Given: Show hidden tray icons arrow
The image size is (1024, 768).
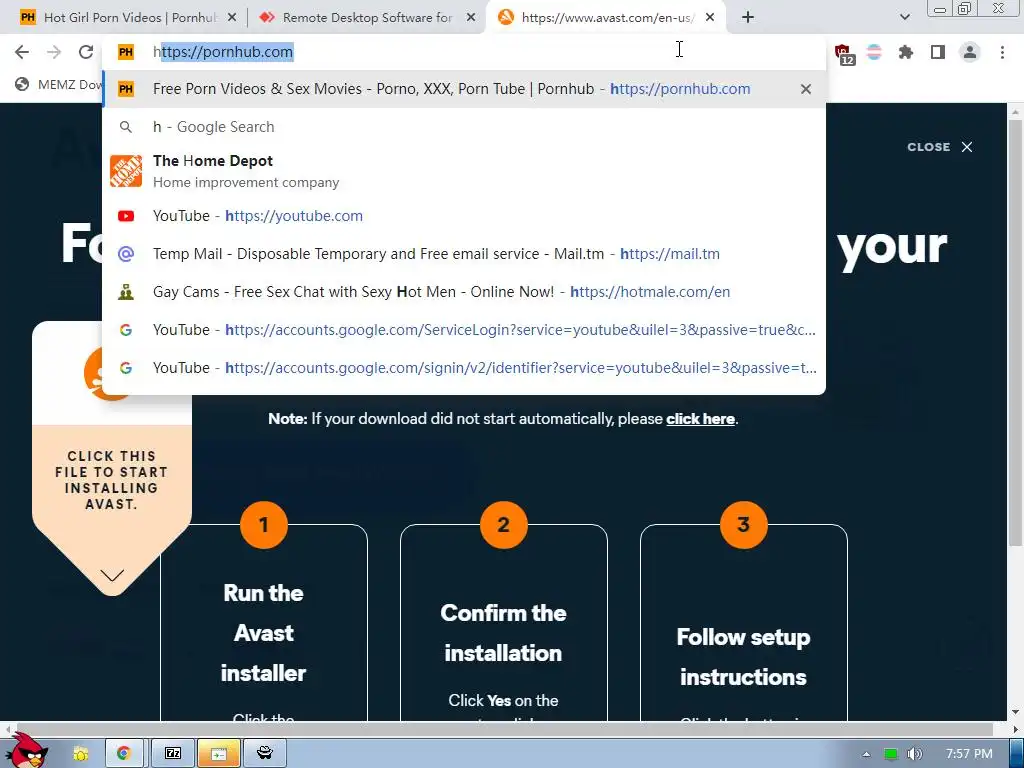Looking at the screenshot, I should coord(866,754).
